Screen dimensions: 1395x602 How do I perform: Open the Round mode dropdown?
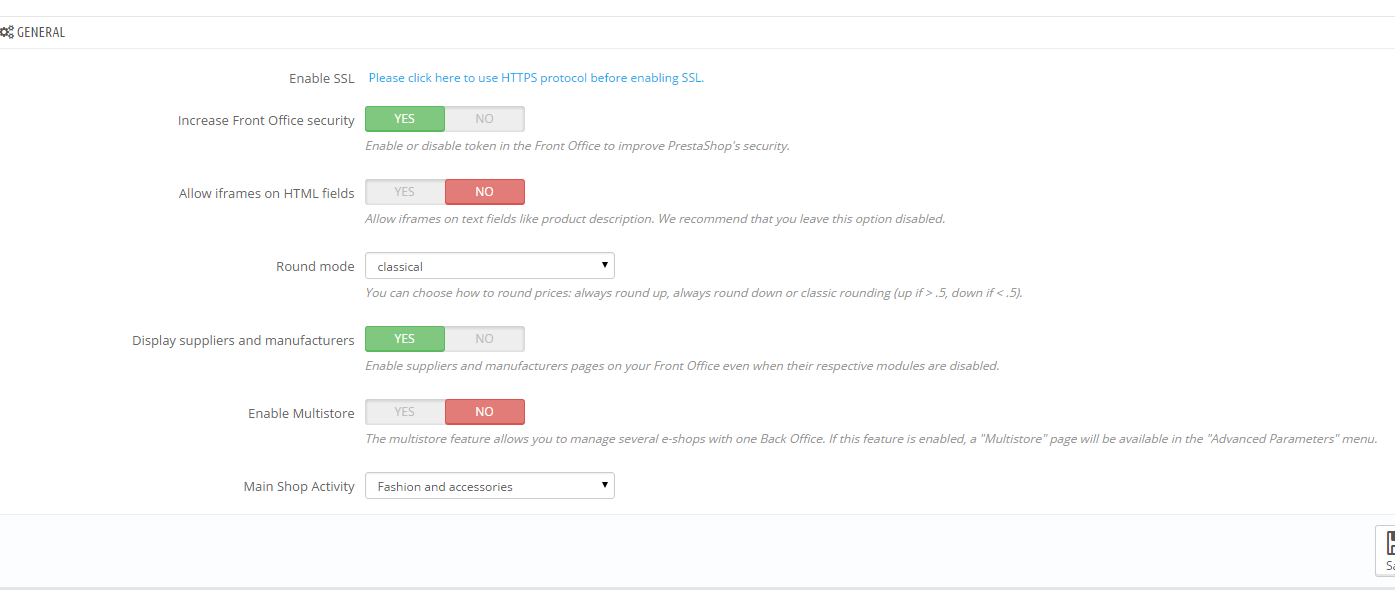(x=490, y=266)
